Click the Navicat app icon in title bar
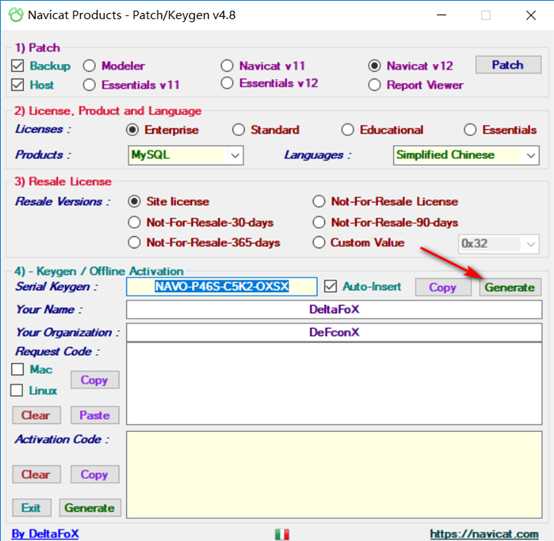 [x=16, y=15]
